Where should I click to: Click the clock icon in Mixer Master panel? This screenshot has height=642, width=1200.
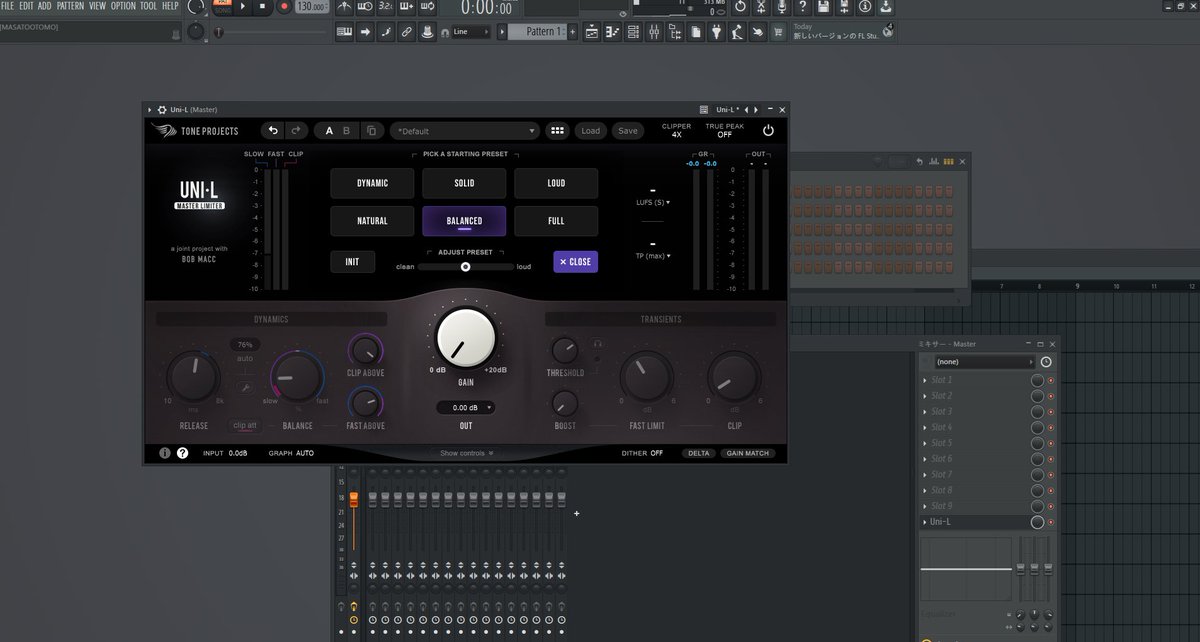(1046, 361)
